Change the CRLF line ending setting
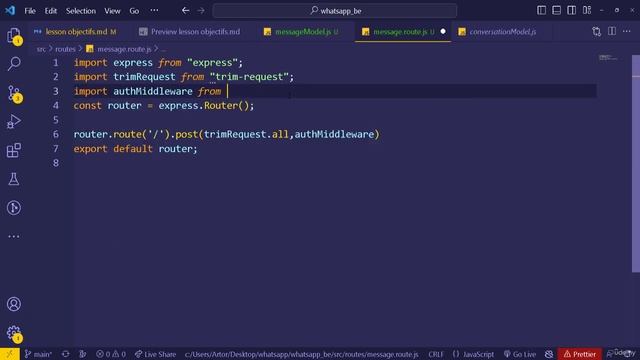The height and width of the screenshot is (360, 640). pyautogui.click(x=436, y=354)
